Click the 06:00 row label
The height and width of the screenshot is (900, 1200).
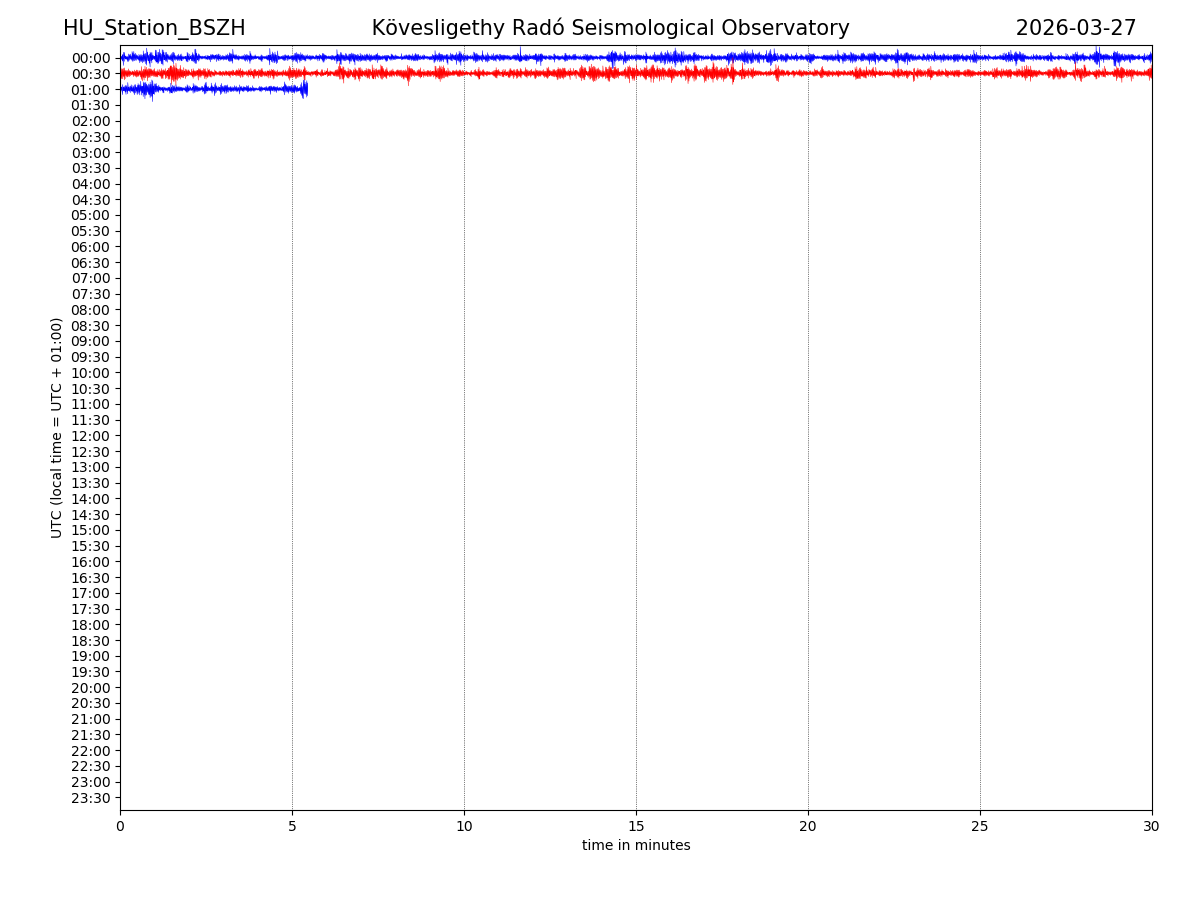pos(90,247)
